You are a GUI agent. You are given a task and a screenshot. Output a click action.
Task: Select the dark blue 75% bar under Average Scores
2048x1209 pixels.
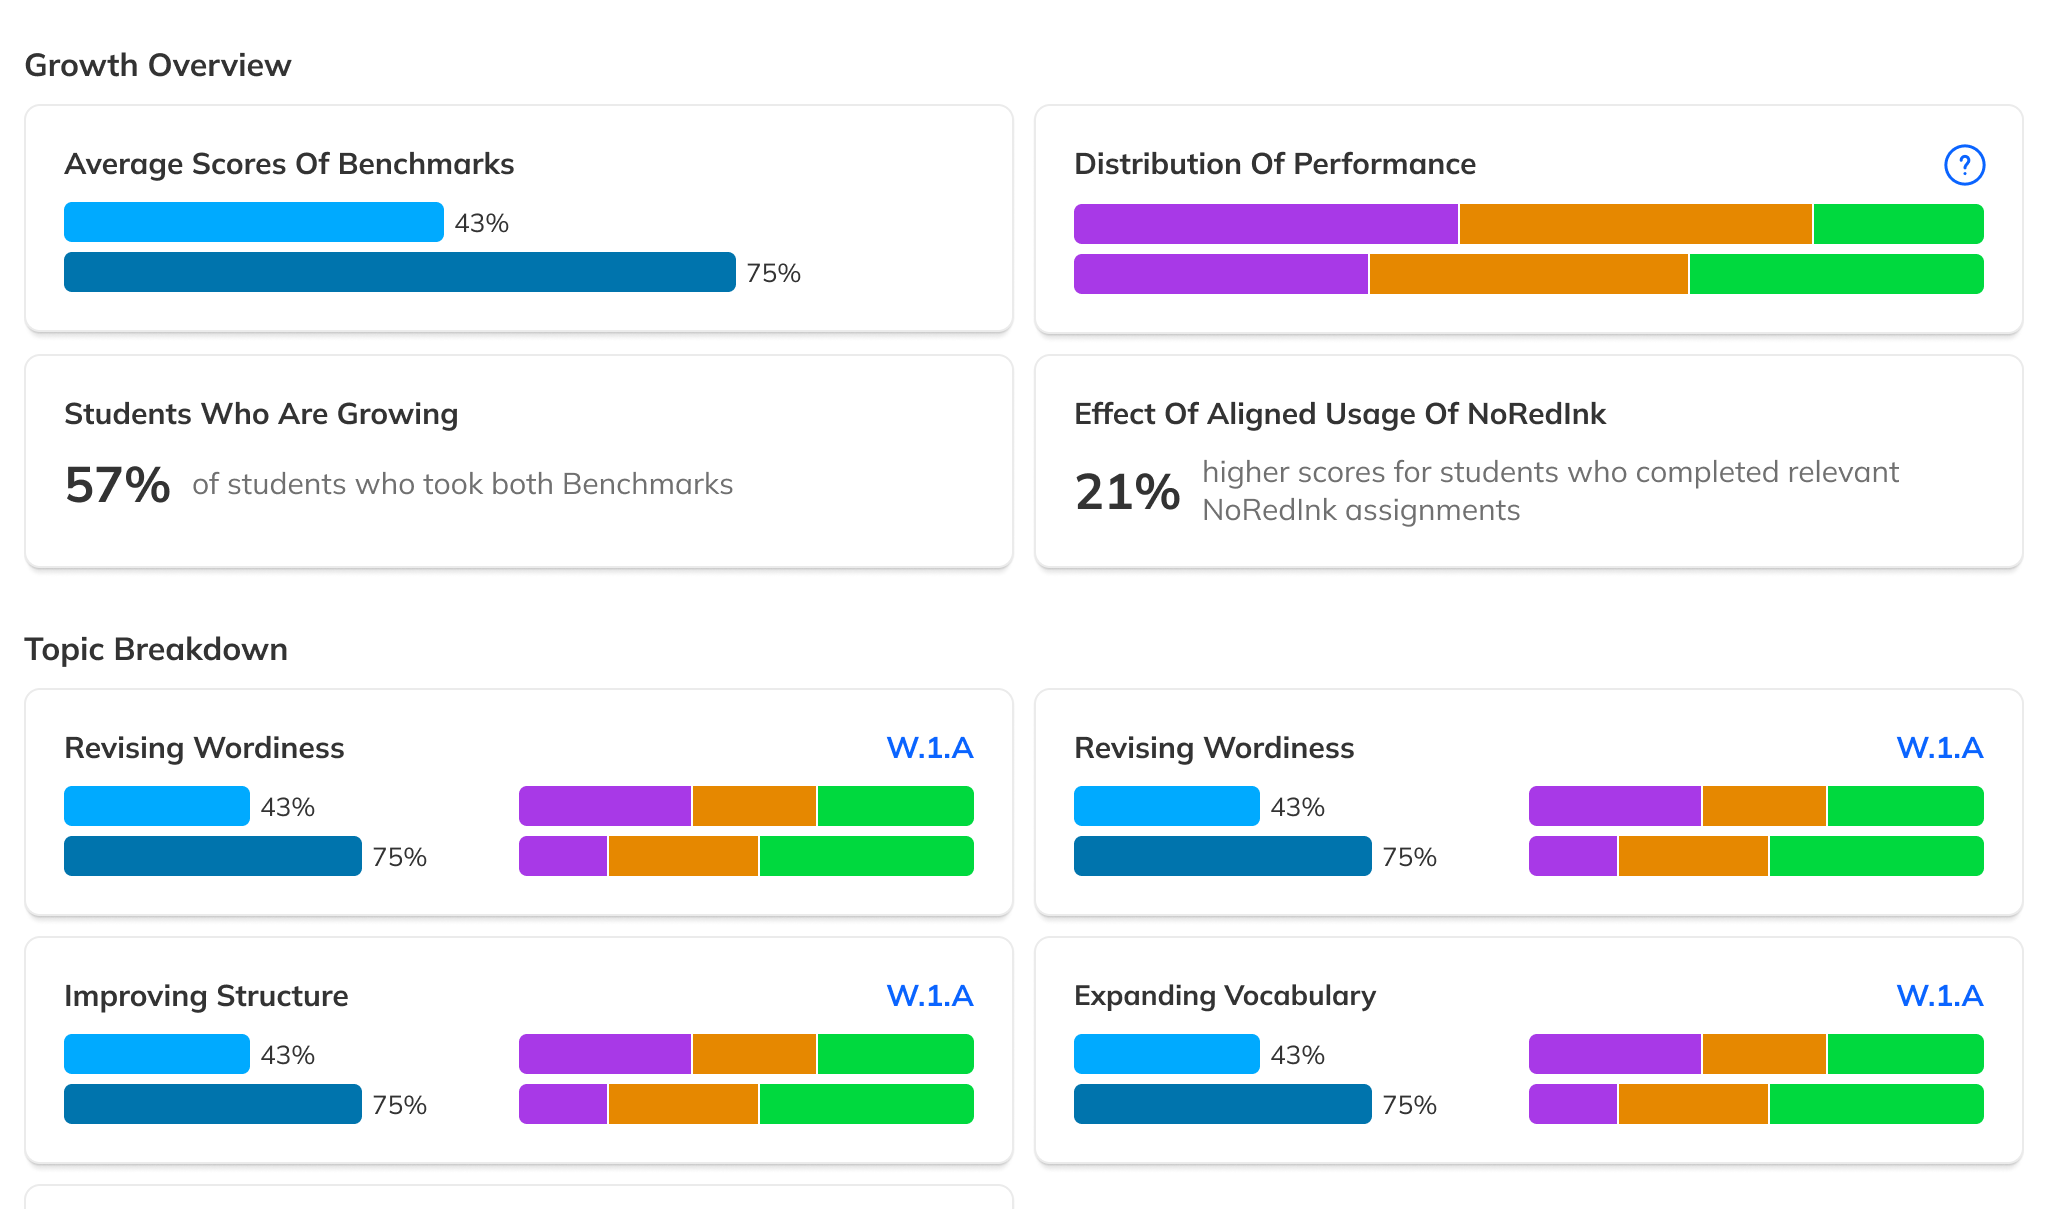coord(399,272)
